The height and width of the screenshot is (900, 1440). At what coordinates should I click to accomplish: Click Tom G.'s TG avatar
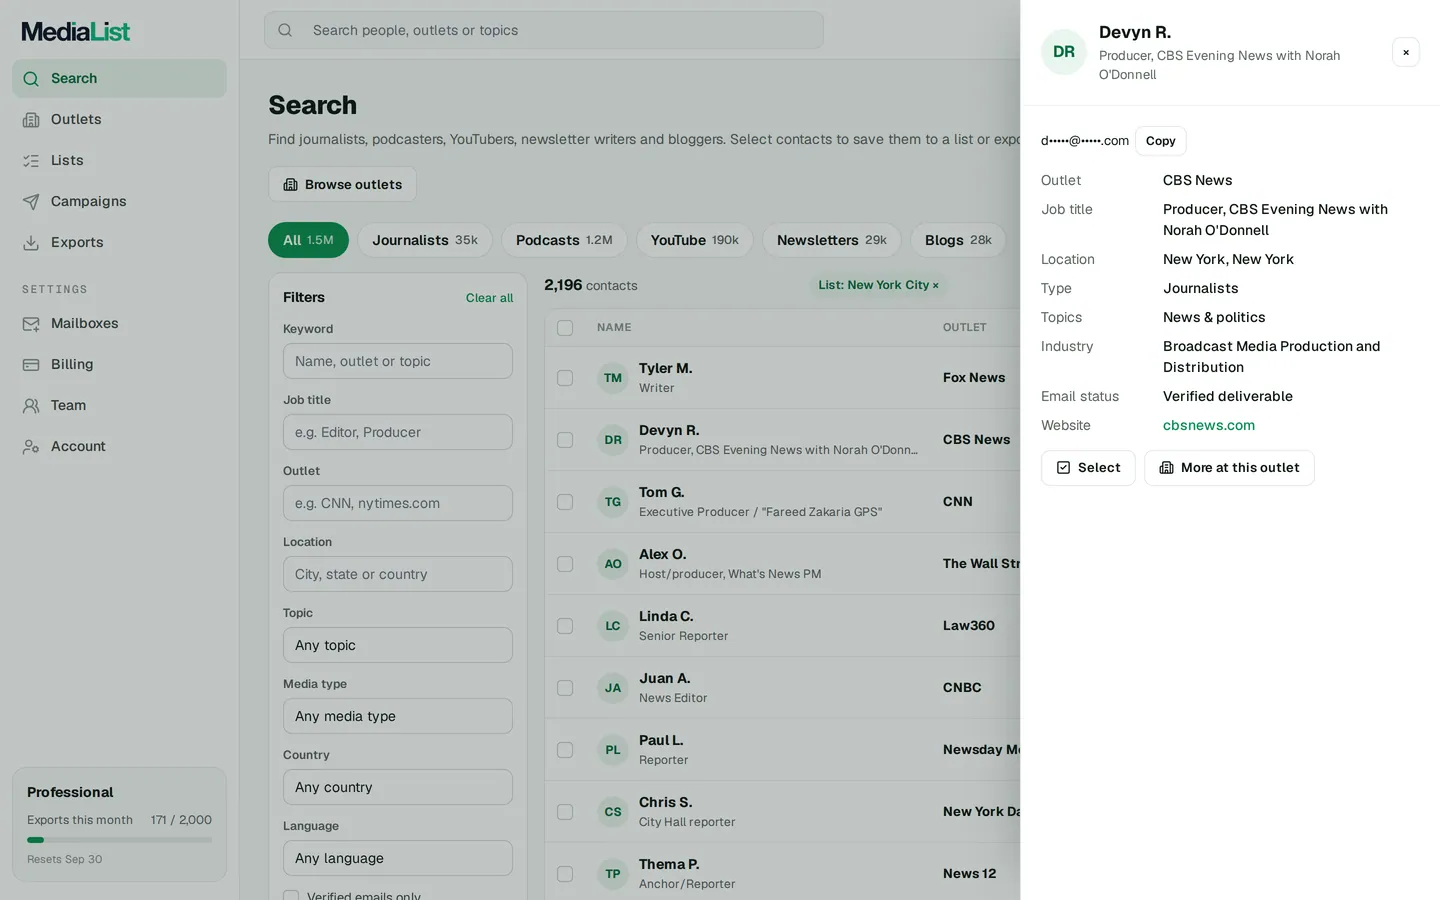[613, 502]
